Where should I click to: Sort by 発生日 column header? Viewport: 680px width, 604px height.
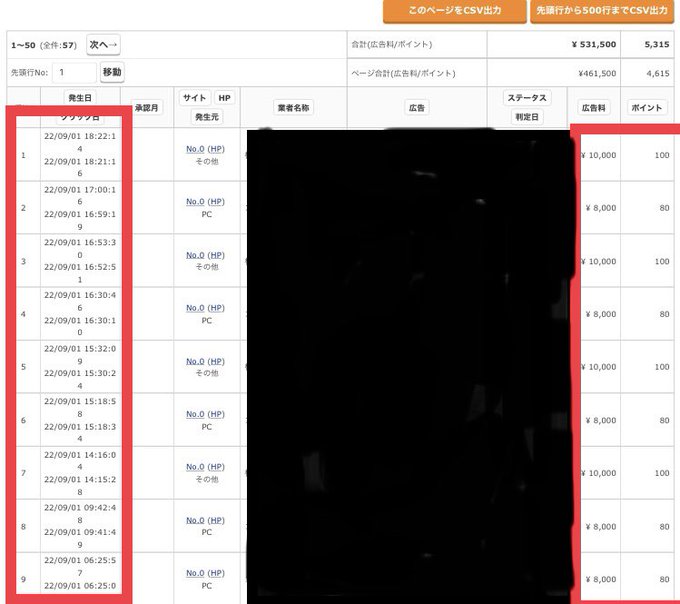[80, 98]
